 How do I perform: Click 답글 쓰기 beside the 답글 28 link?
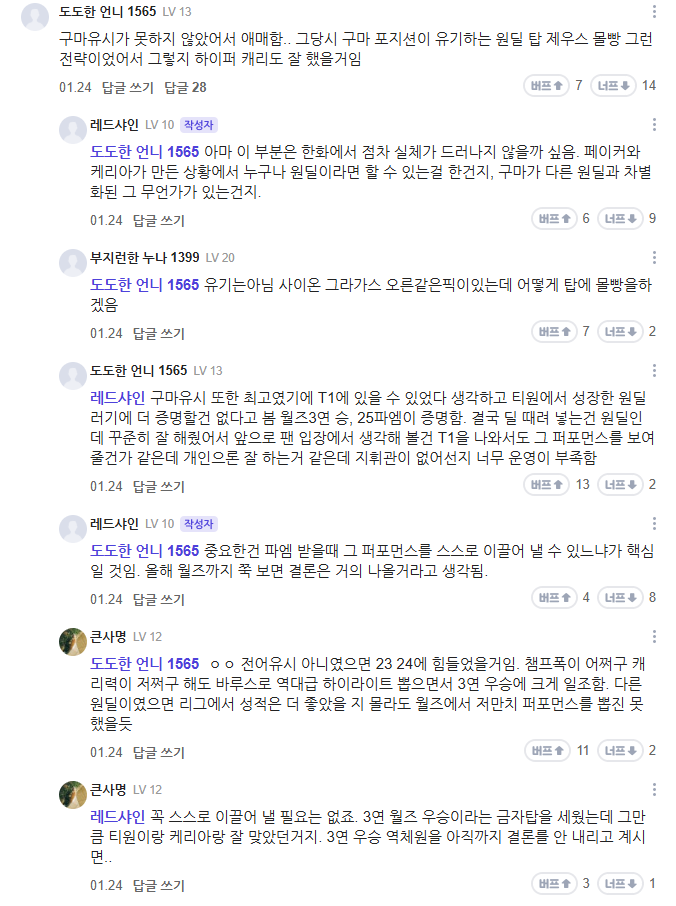(x=128, y=87)
